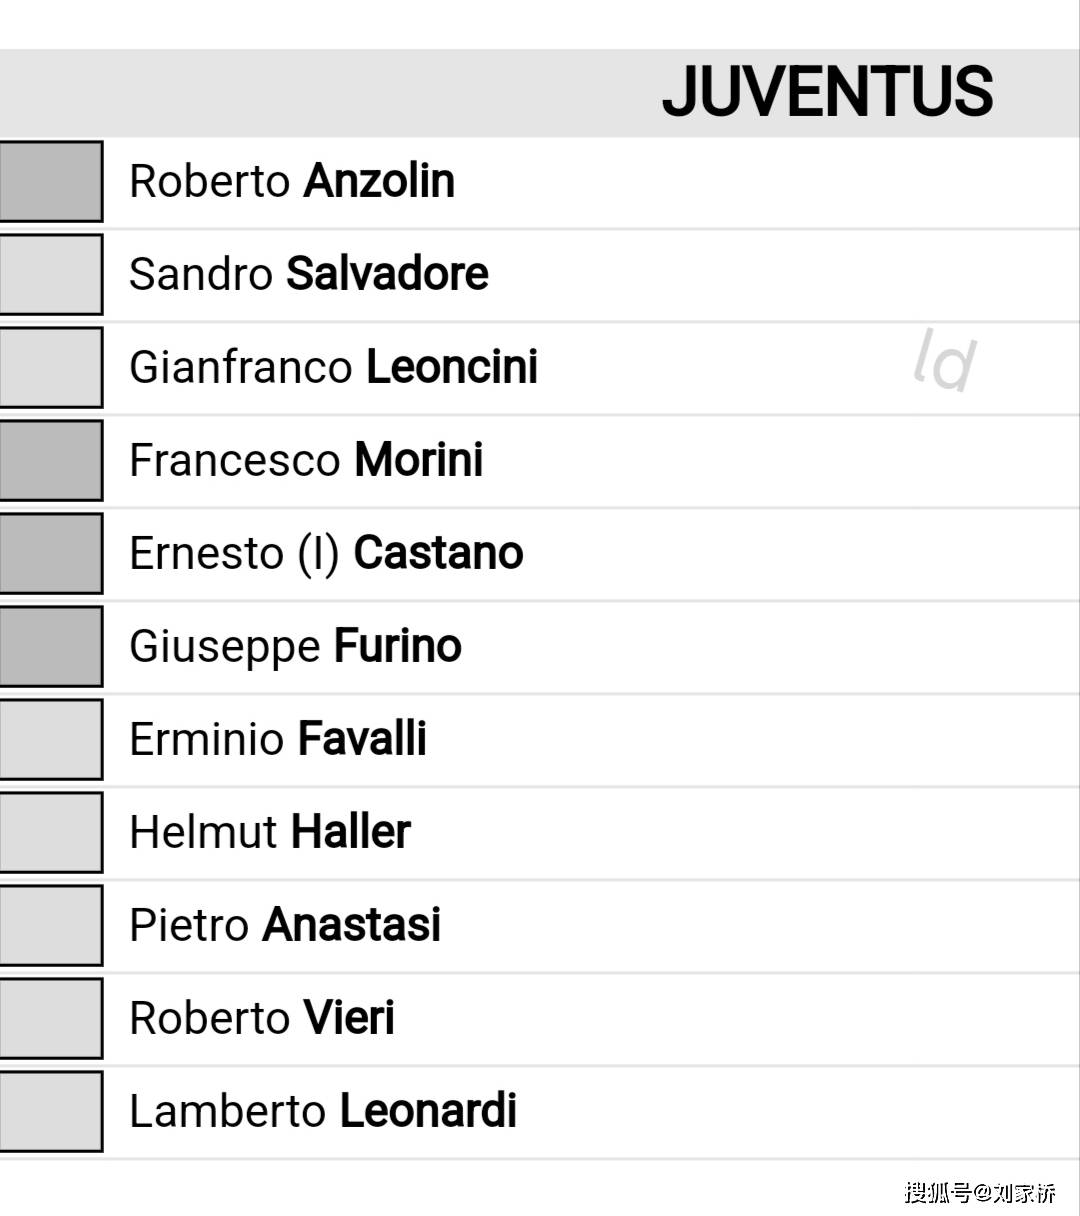Select the Gianfranco Leoncini name text

(334, 367)
